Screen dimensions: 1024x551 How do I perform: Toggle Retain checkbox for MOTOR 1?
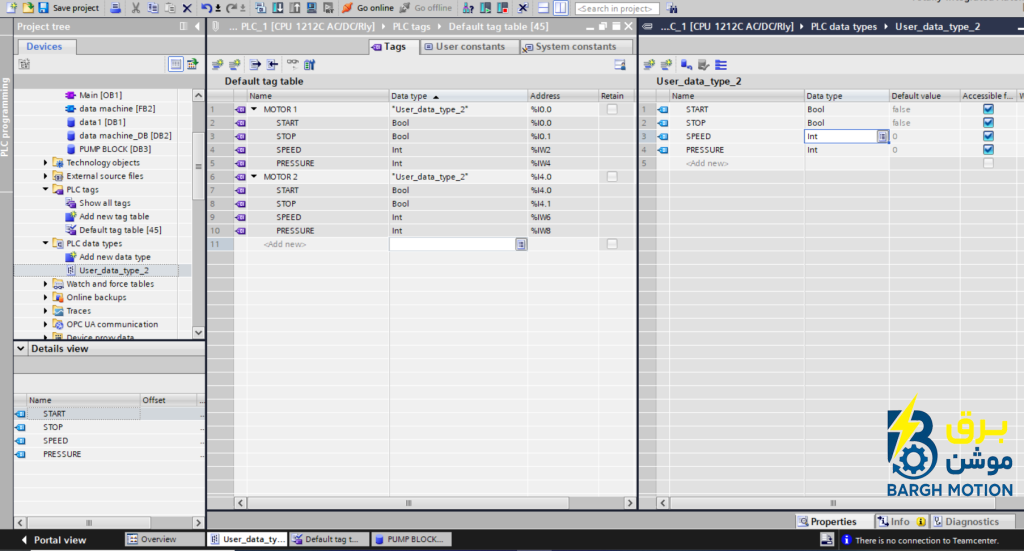click(x=612, y=109)
